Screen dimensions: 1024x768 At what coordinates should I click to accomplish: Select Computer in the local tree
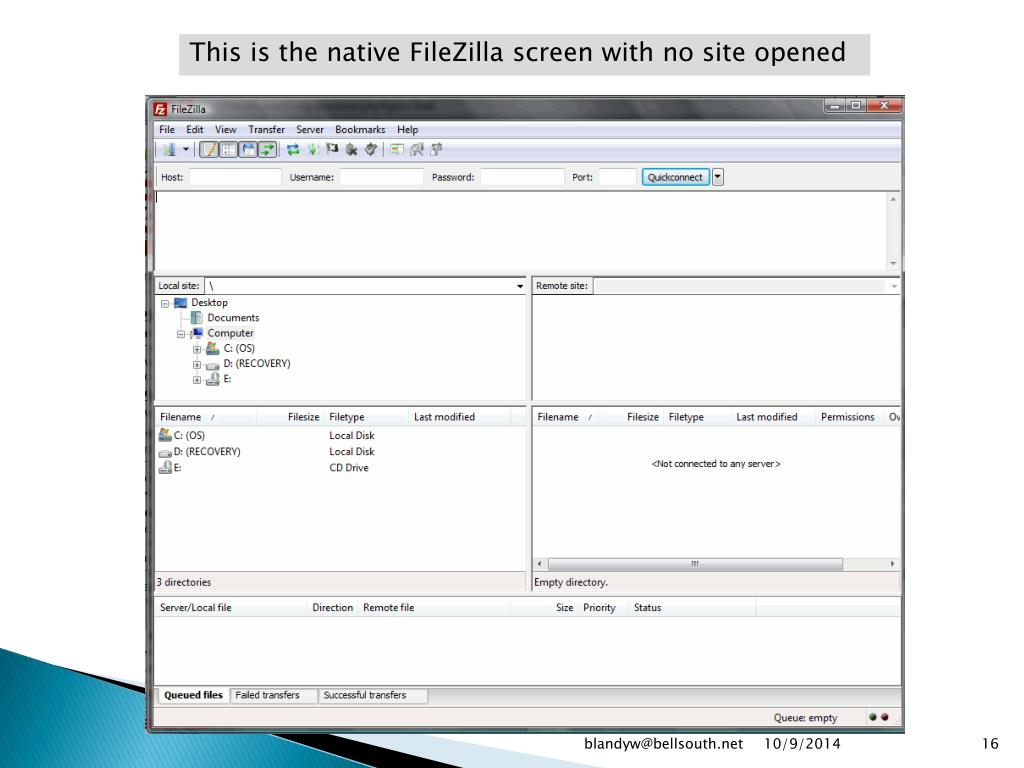(x=230, y=333)
